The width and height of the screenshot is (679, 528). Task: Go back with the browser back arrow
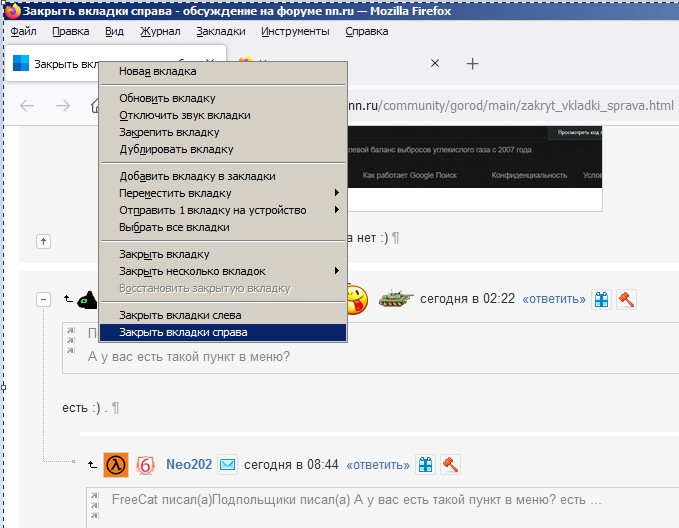tap(27, 105)
